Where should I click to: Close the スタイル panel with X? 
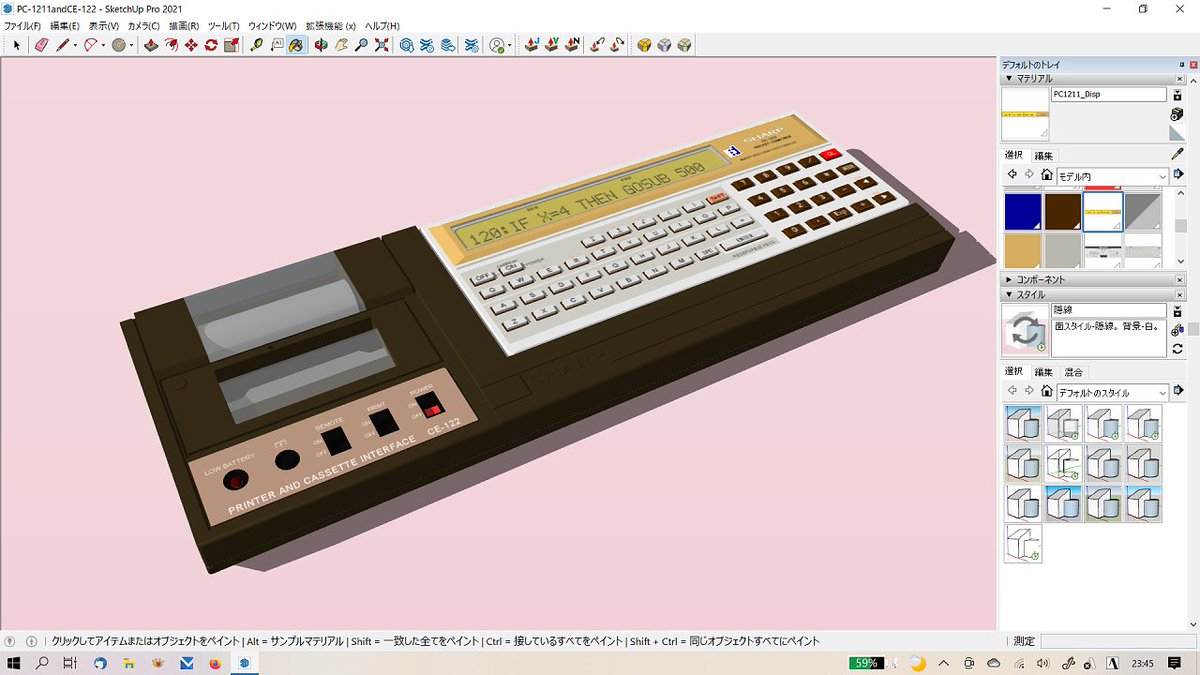point(1181,295)
